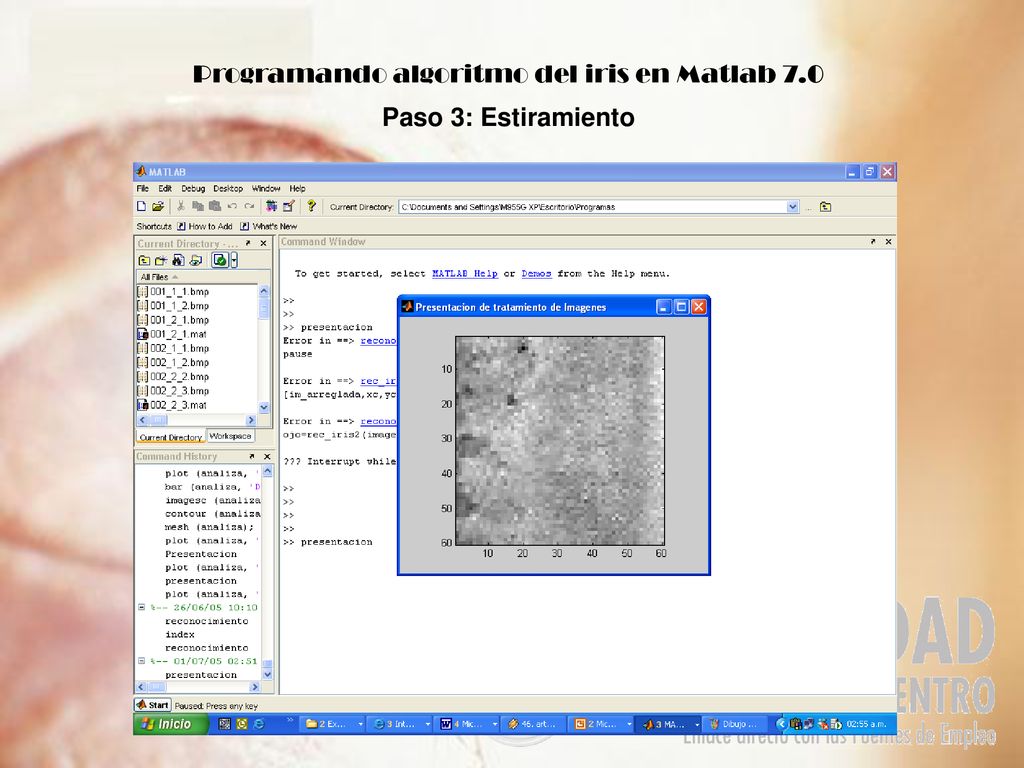Open the File menu
Image resolution: width=1024 pixels, height=768 pixels.
(142, 189)
